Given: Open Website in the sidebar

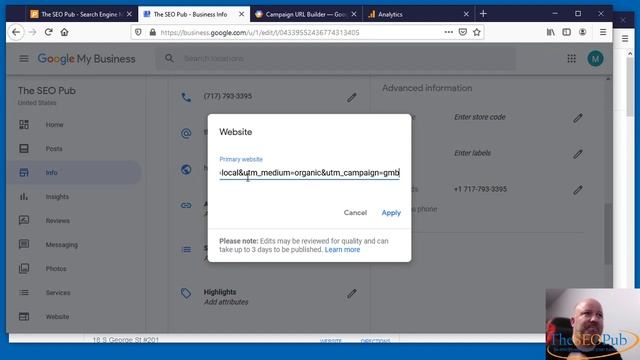Looking at the screenshot, I should (58, 317).
